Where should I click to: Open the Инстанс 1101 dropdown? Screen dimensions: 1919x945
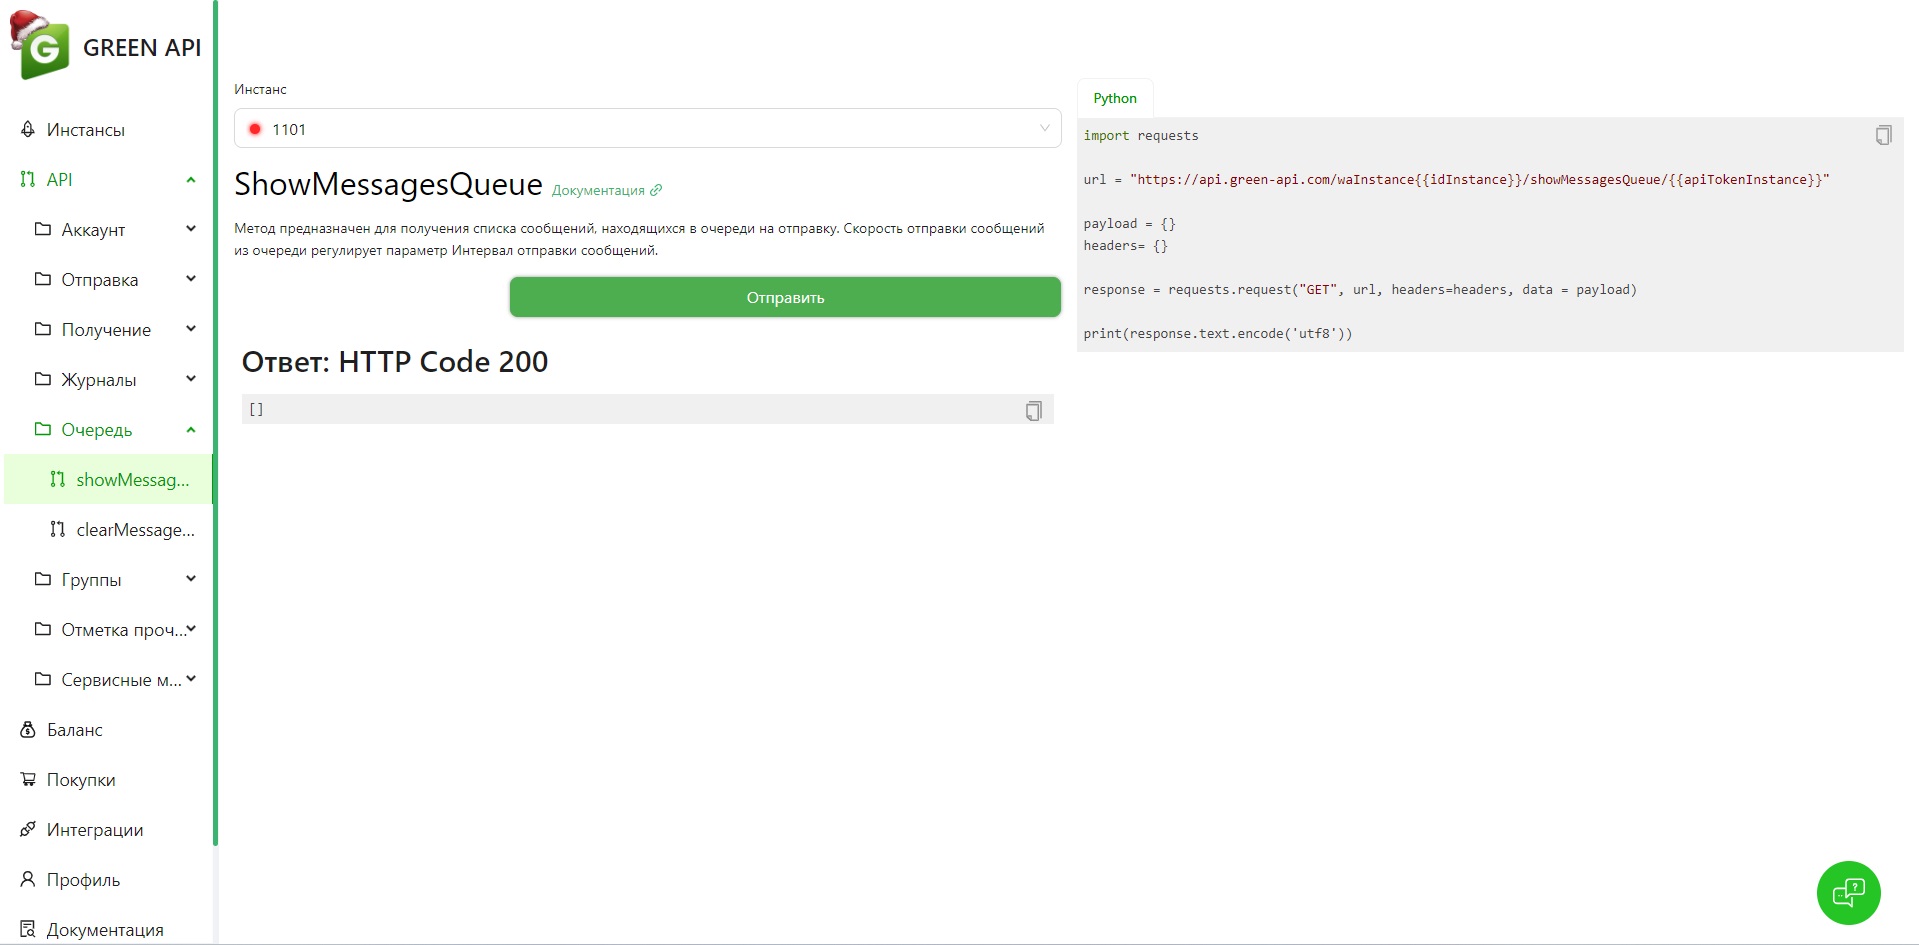coord(647,129)
